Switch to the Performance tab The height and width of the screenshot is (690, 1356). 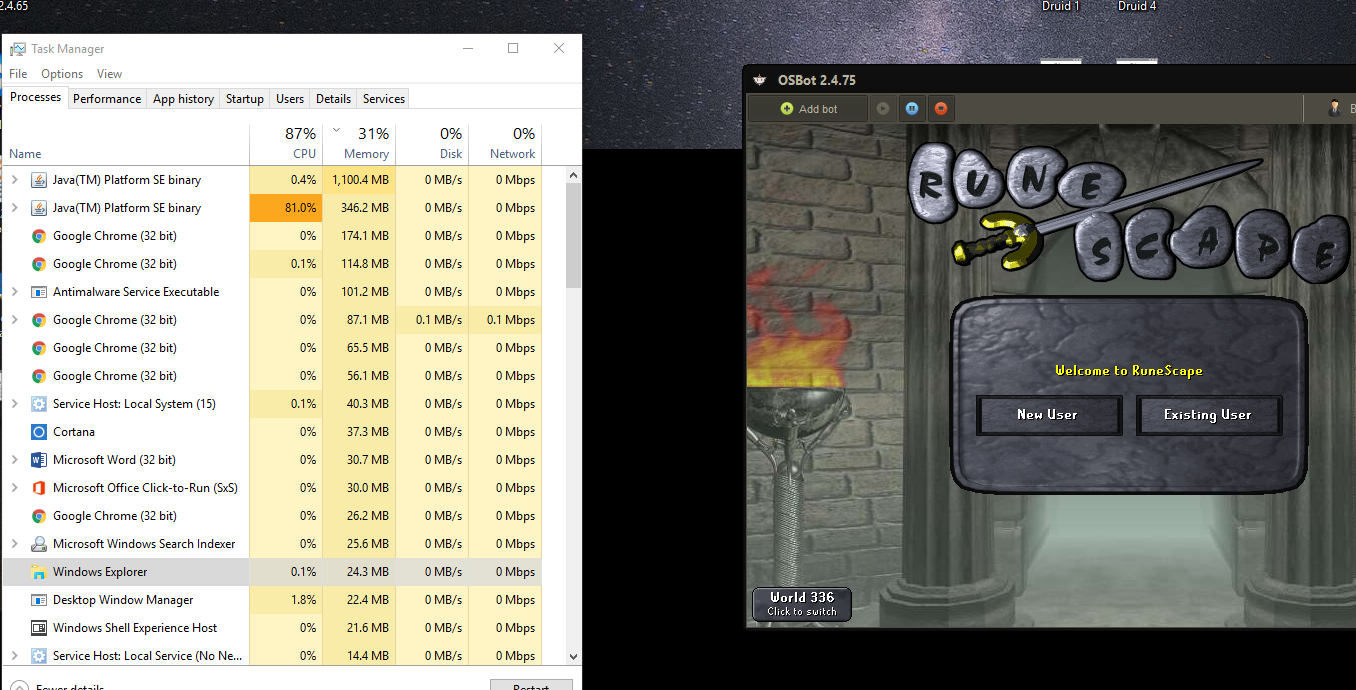(x=107, y=99)
